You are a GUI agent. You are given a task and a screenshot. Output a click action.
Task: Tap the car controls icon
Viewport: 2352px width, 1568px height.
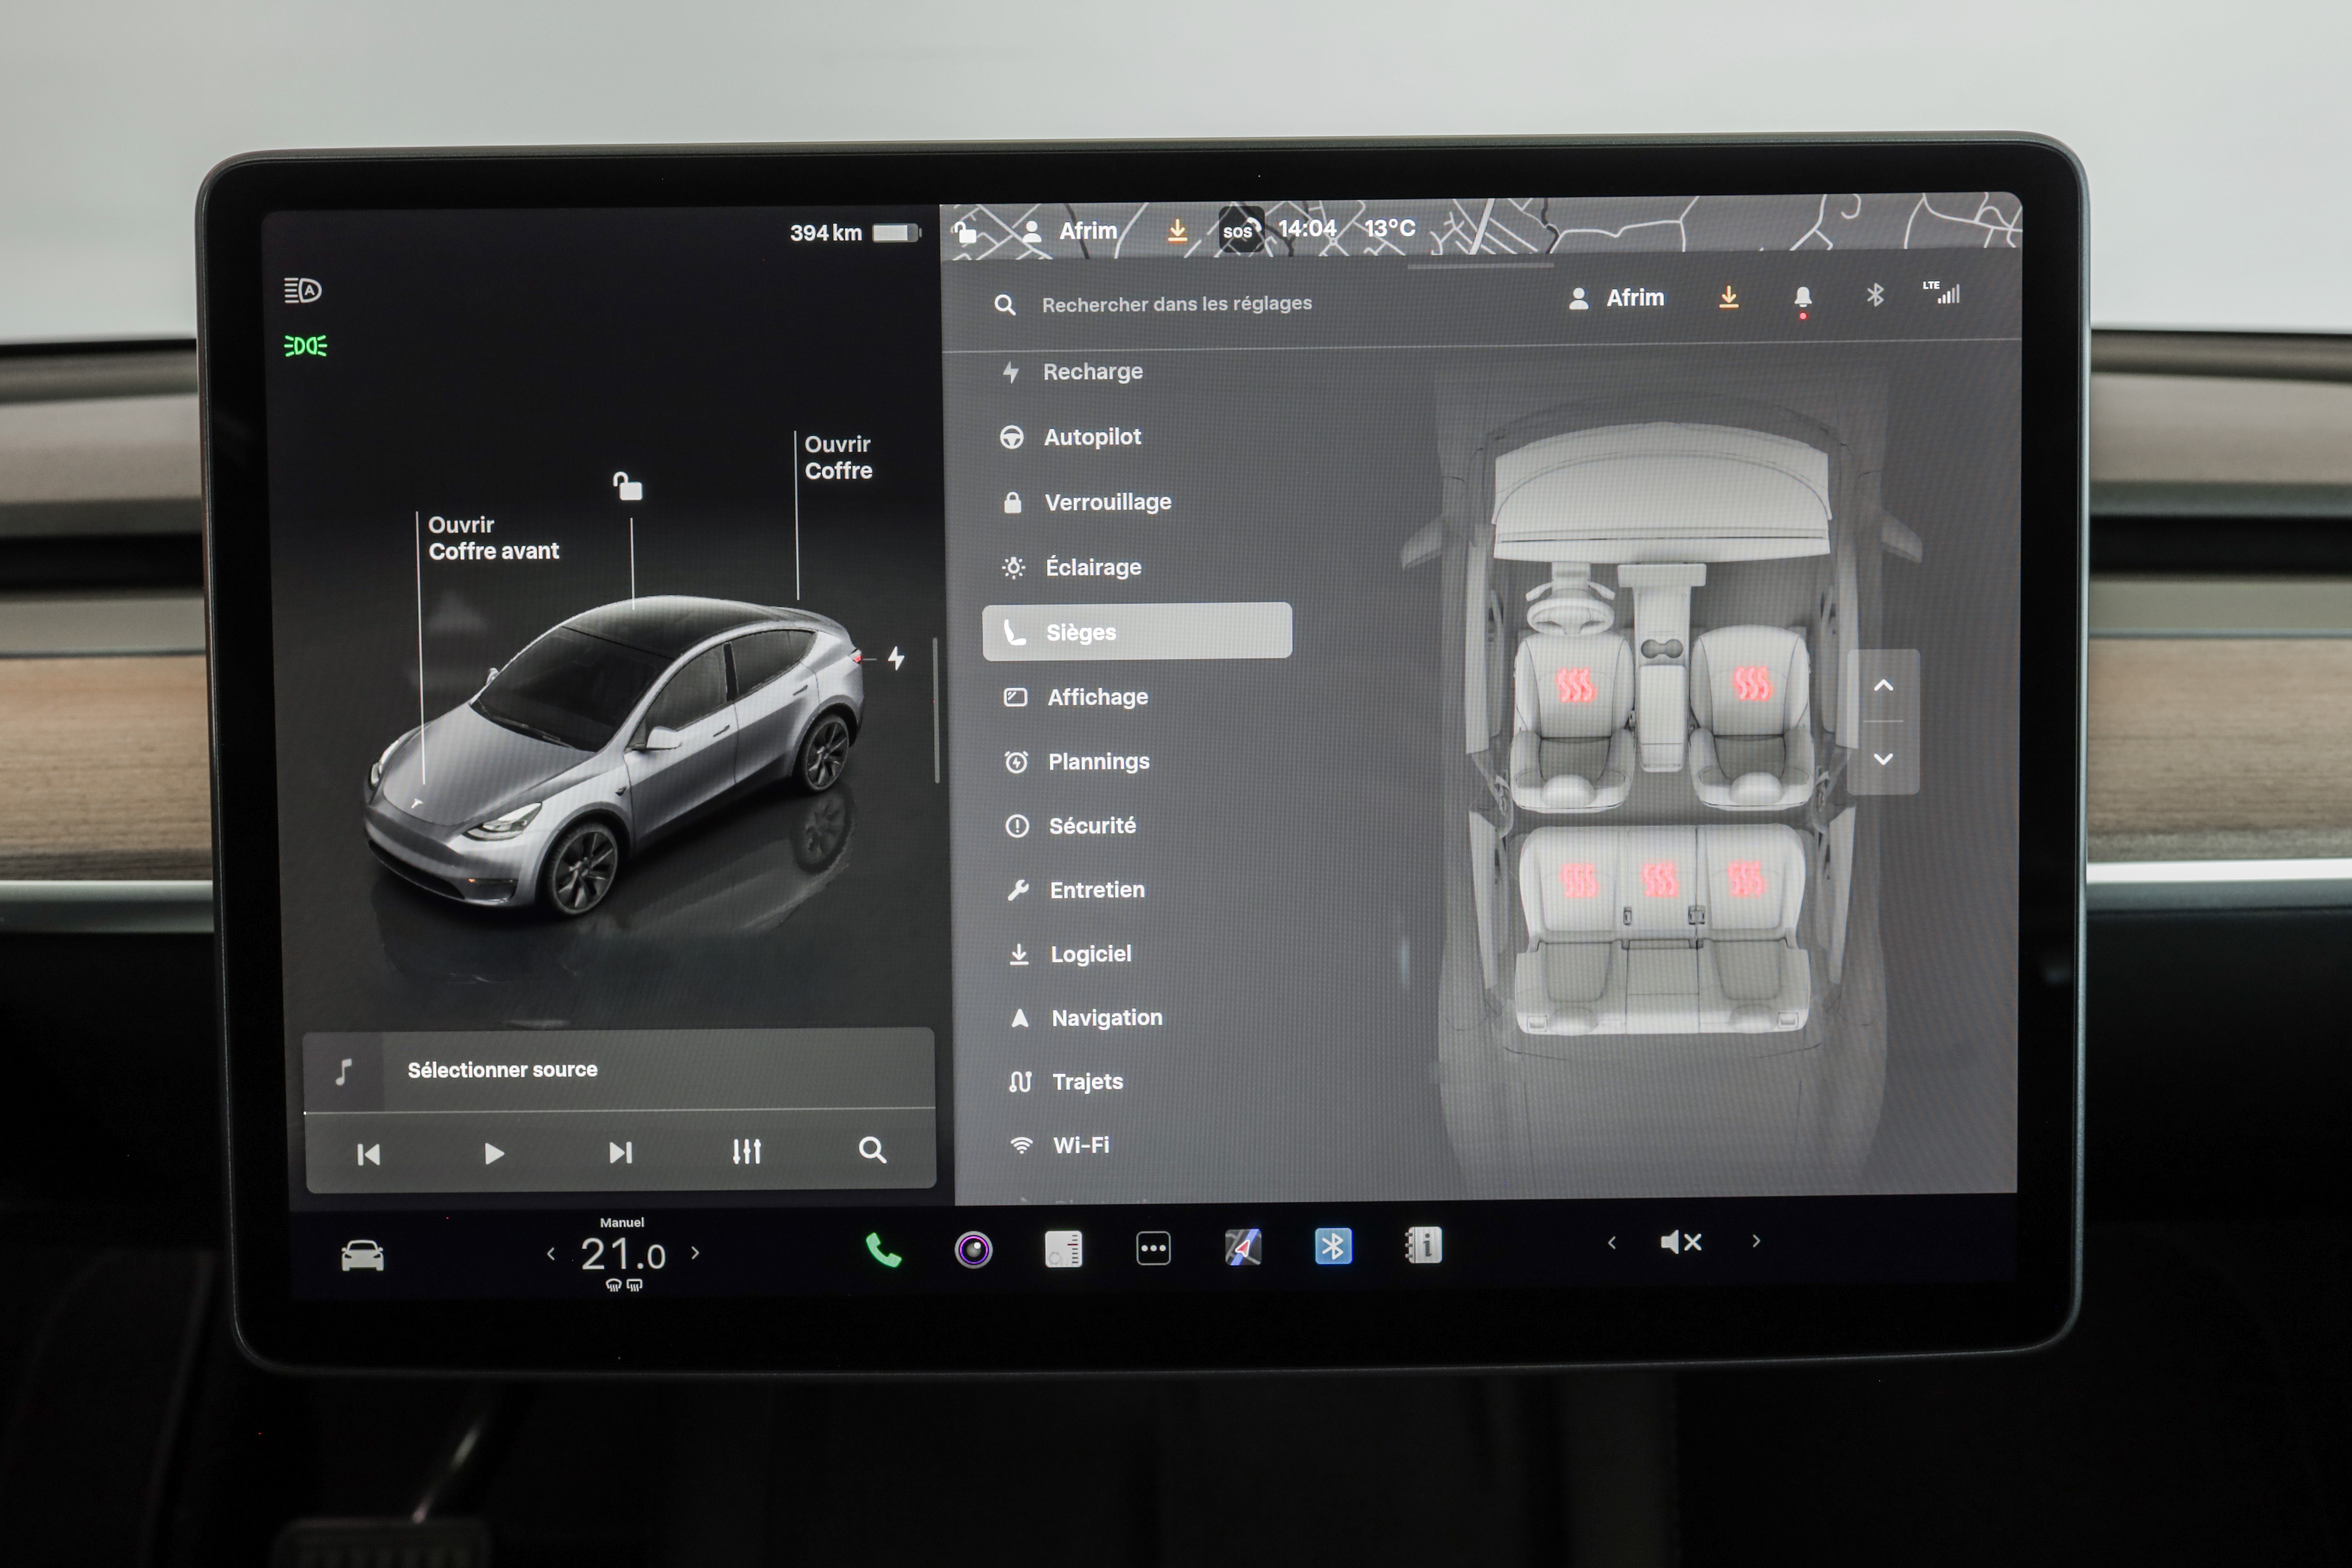coord(362,1256)
